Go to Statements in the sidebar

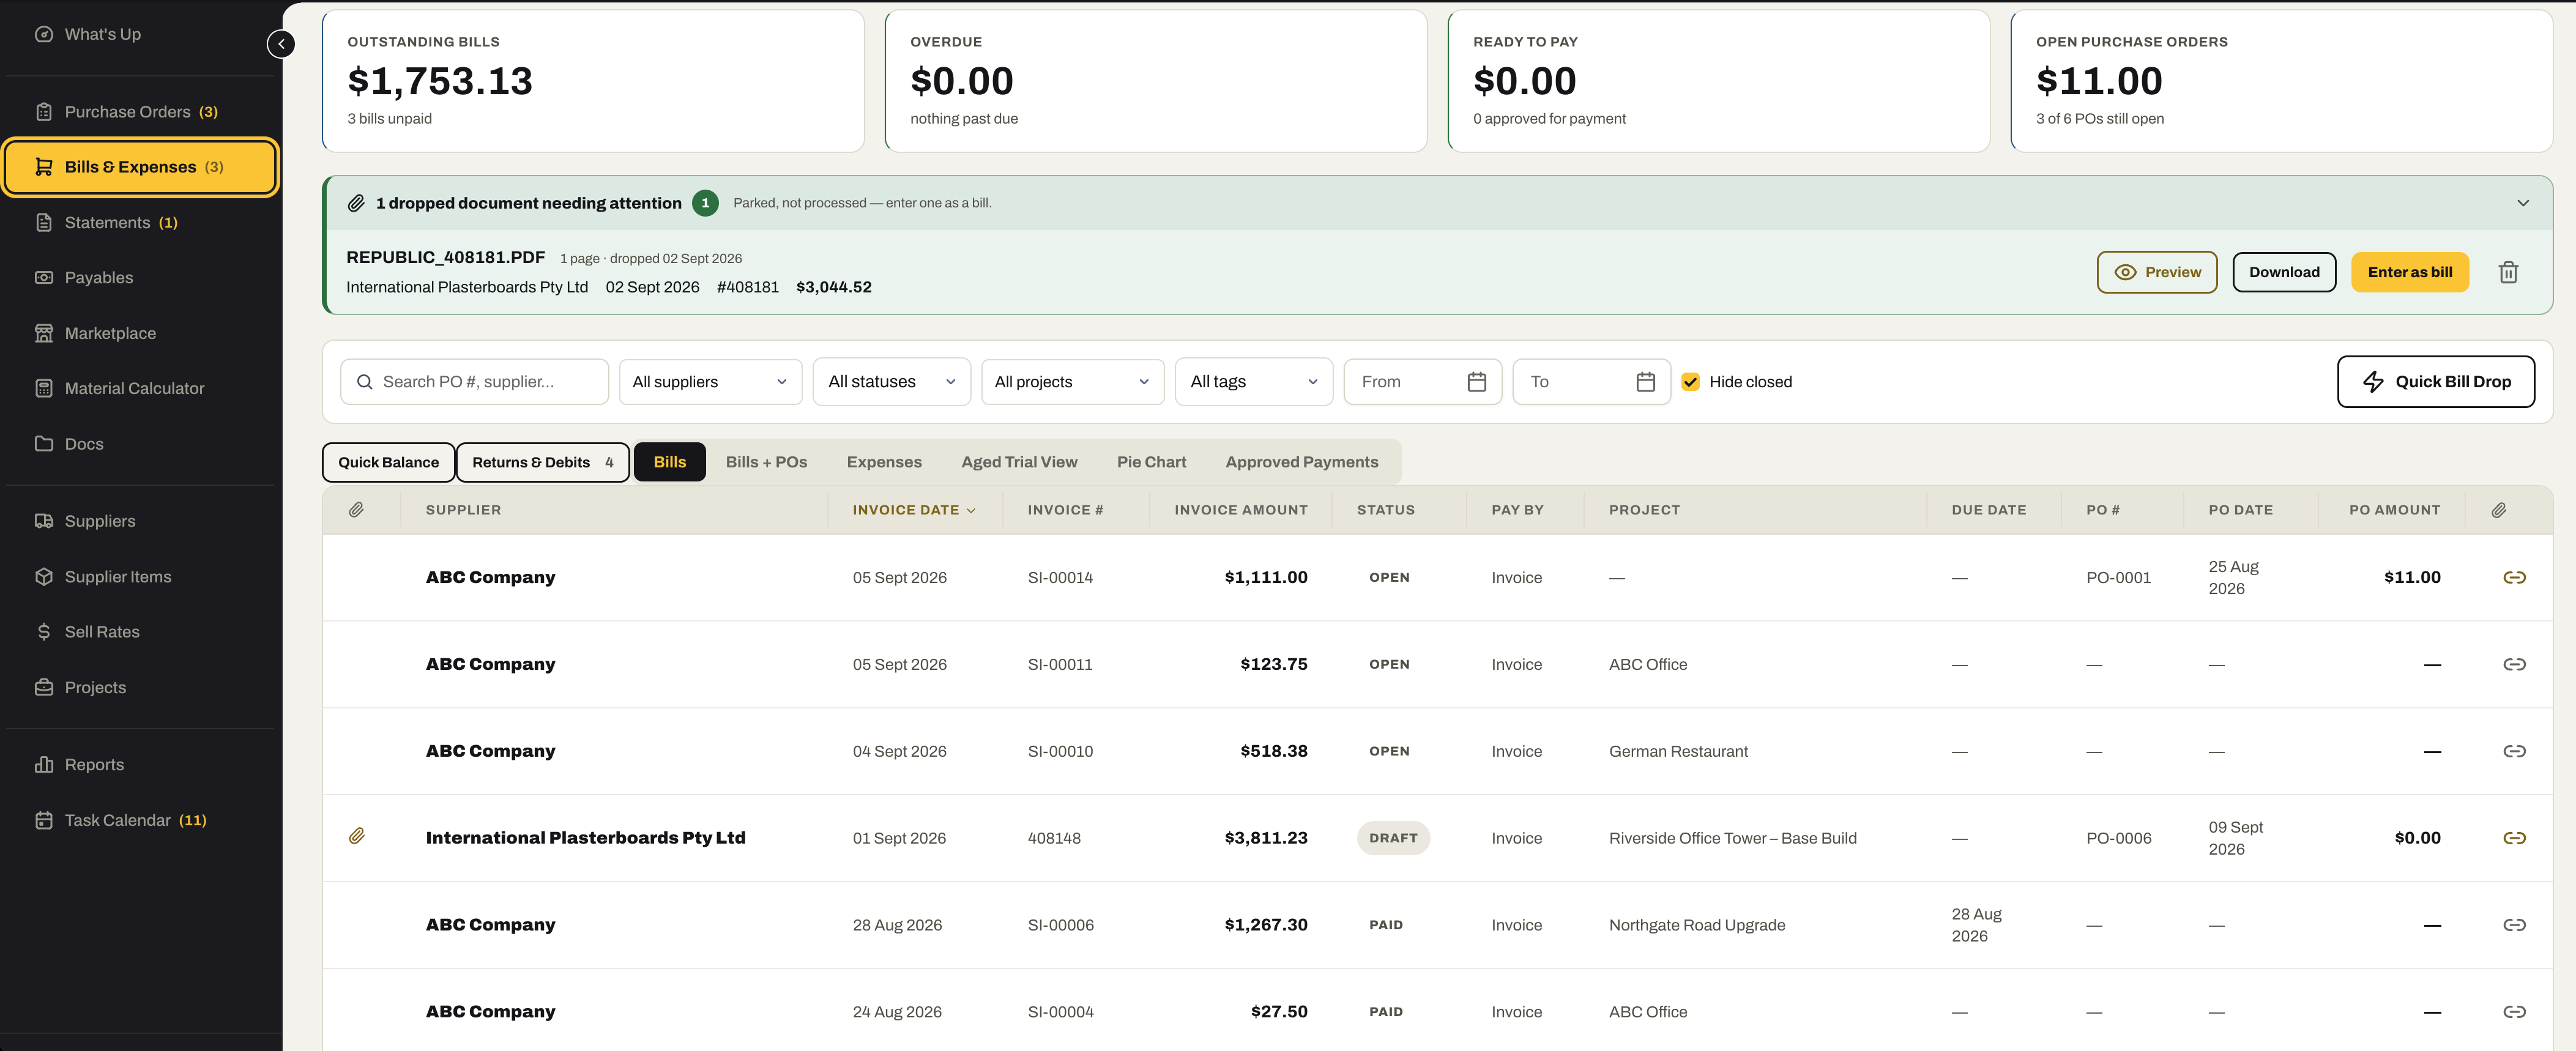click(x=139, y=223)
